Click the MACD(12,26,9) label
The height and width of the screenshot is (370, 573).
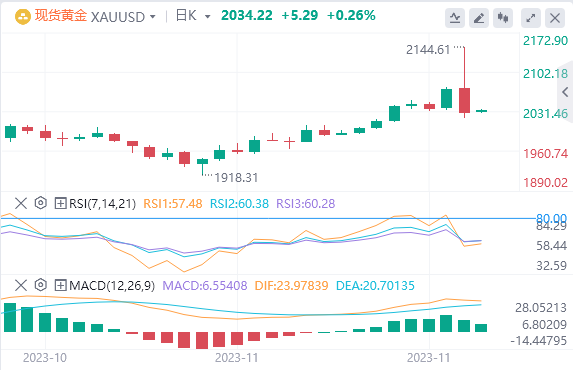click(112, 286)
